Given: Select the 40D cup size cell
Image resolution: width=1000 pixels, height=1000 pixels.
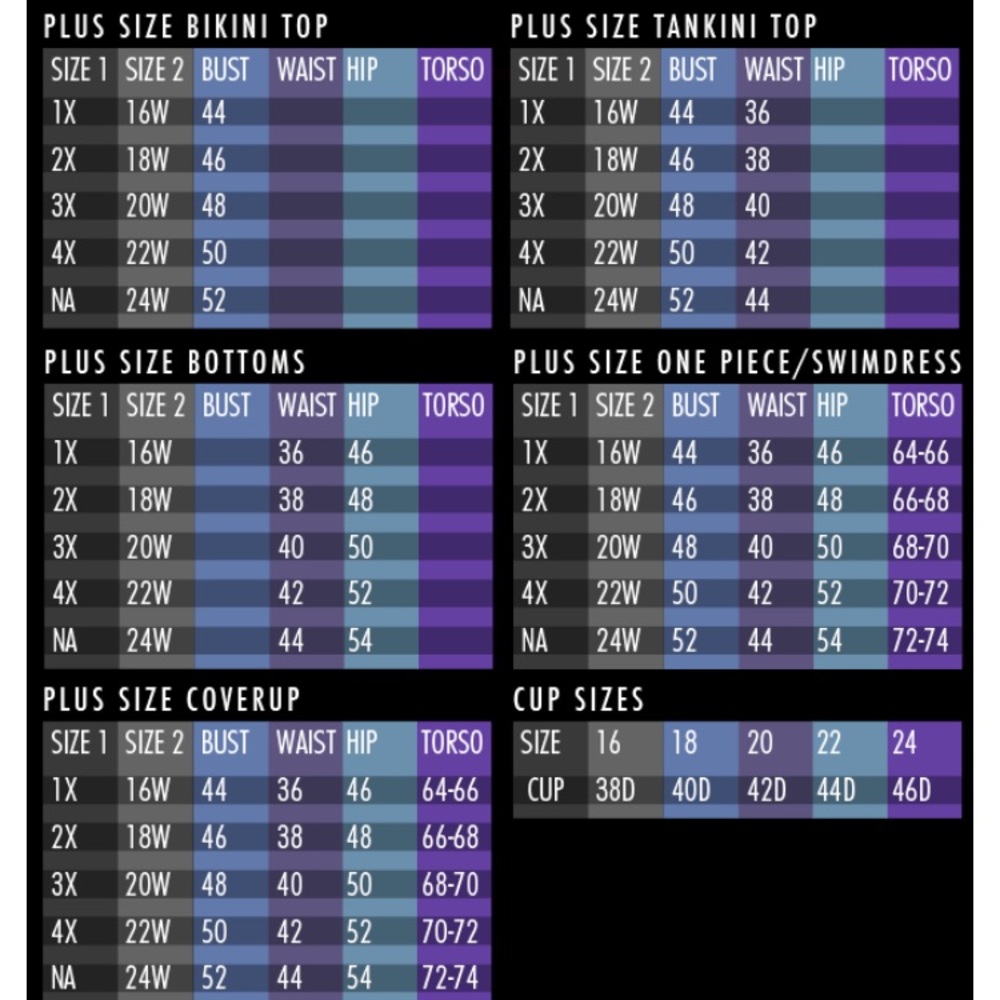Looking at the screenshot, I should (691, 790).
